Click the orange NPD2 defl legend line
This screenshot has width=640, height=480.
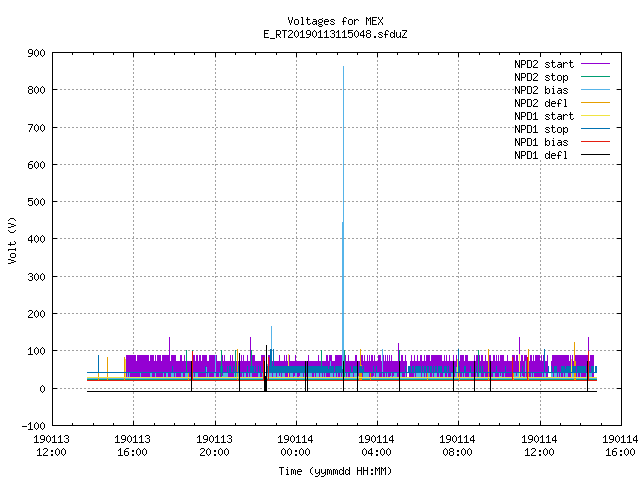tap(595, 103)
